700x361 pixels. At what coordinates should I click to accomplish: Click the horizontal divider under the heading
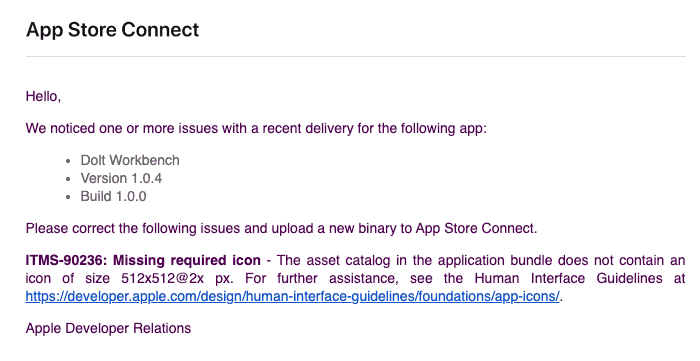point(356,57)
